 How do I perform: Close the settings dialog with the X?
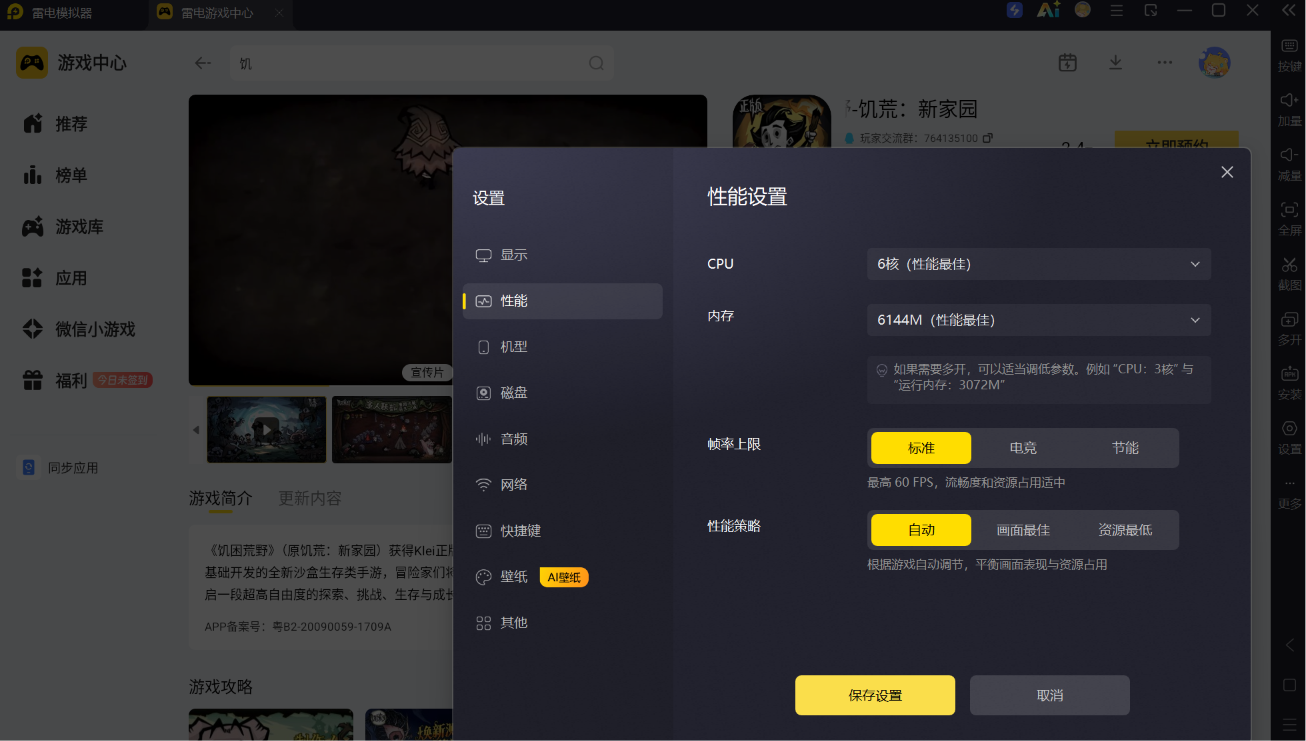[1227, 172]
